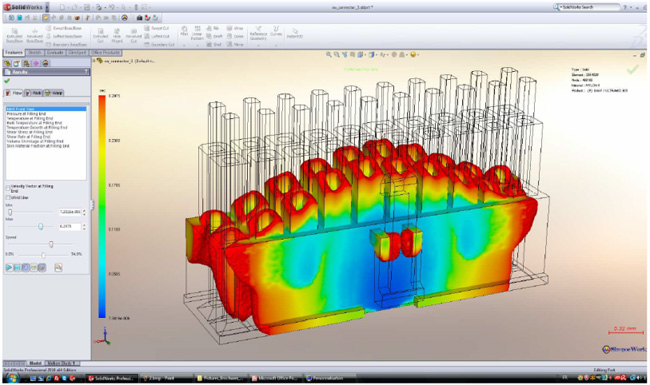The height and width of the screenshot is (385, 650).
Task: Click the Instant3D icon
Action: tap(295, 33)
